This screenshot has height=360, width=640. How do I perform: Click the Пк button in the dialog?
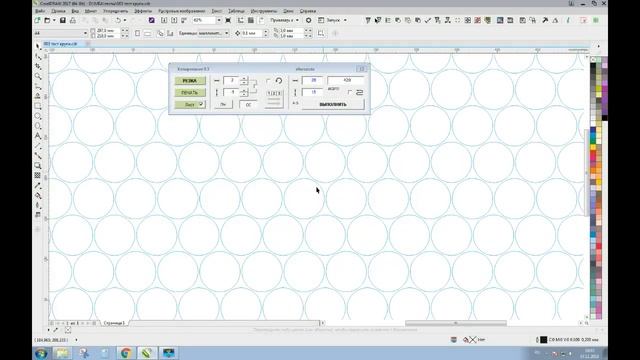tap(223, 104)
